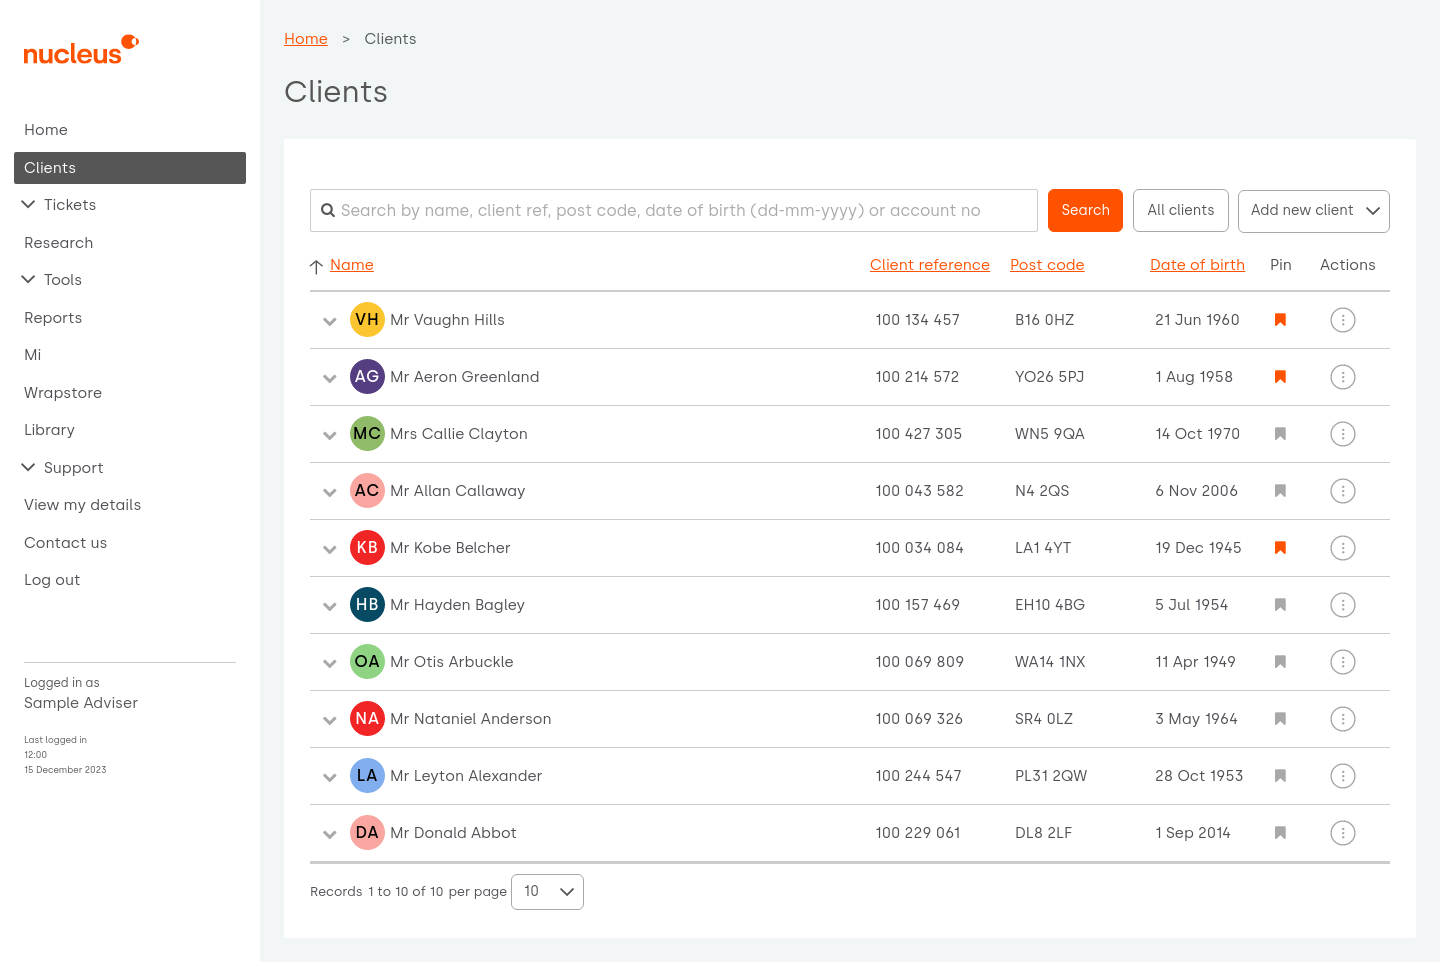Open actions menu for Mrs Callie Clayton
Screen dimensions: 1440x962
pos(1343,434)
